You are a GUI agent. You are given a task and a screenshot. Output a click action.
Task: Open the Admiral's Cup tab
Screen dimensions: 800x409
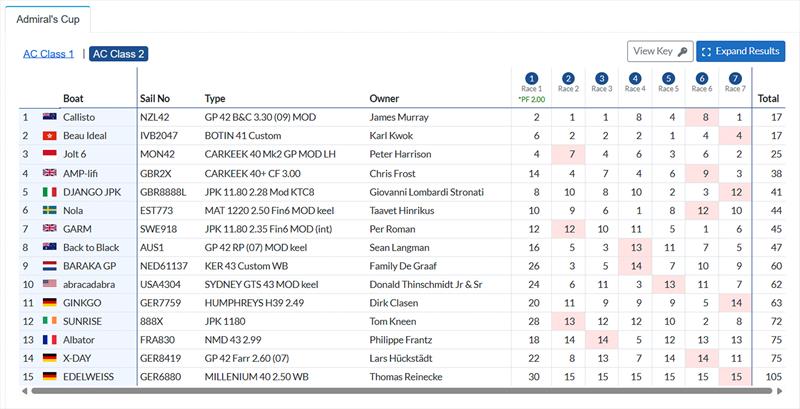48,19
